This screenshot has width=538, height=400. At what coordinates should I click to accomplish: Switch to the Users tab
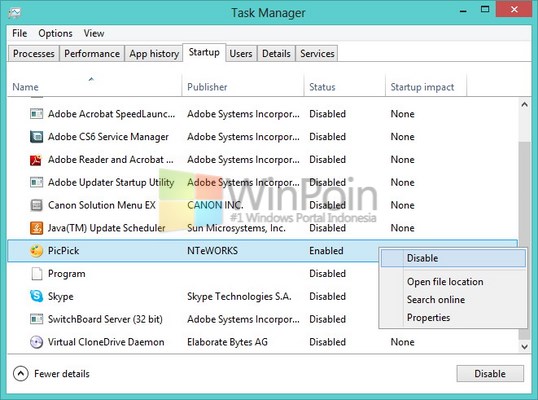pos(241,54)
